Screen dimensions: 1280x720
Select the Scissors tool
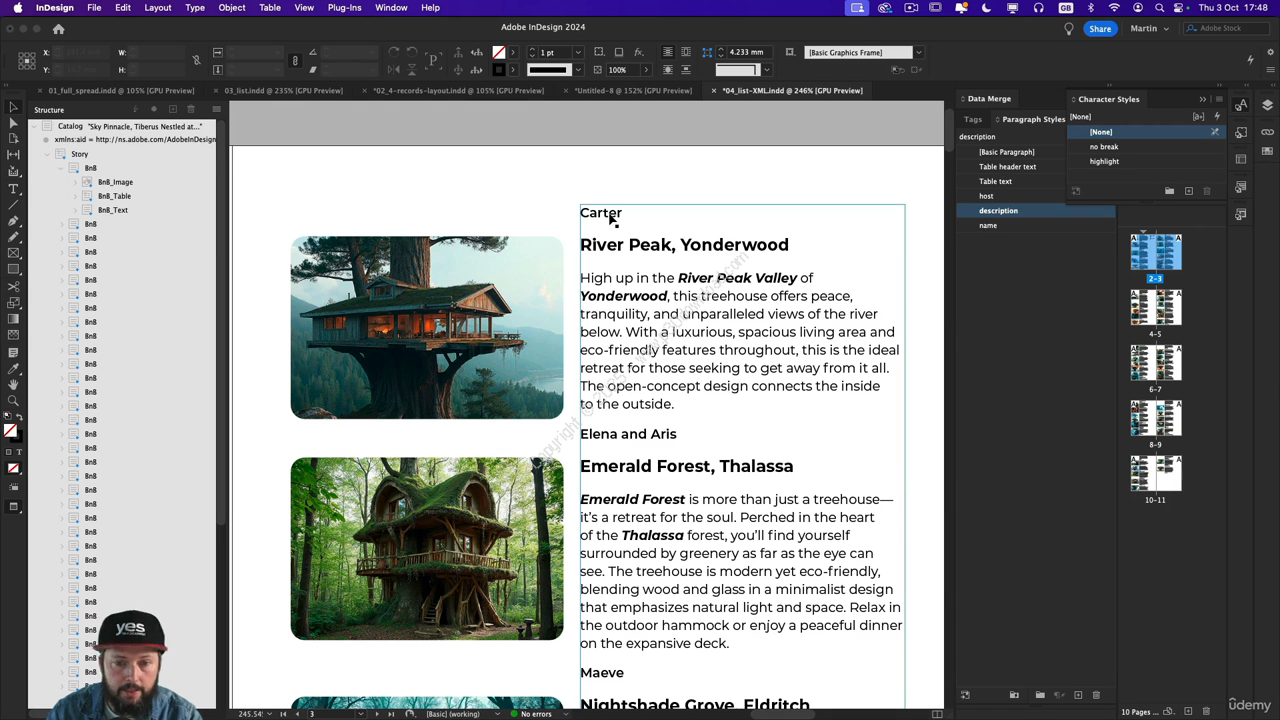(13, 286)
